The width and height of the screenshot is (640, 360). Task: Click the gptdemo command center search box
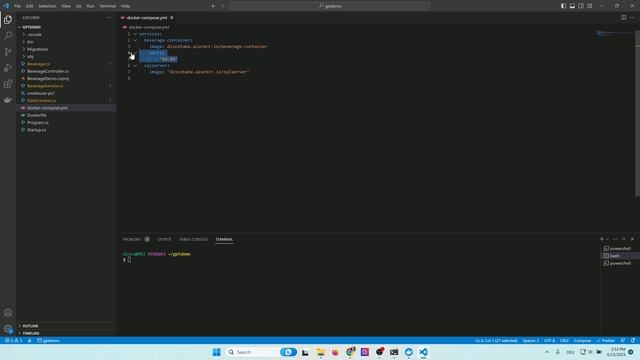330,6
